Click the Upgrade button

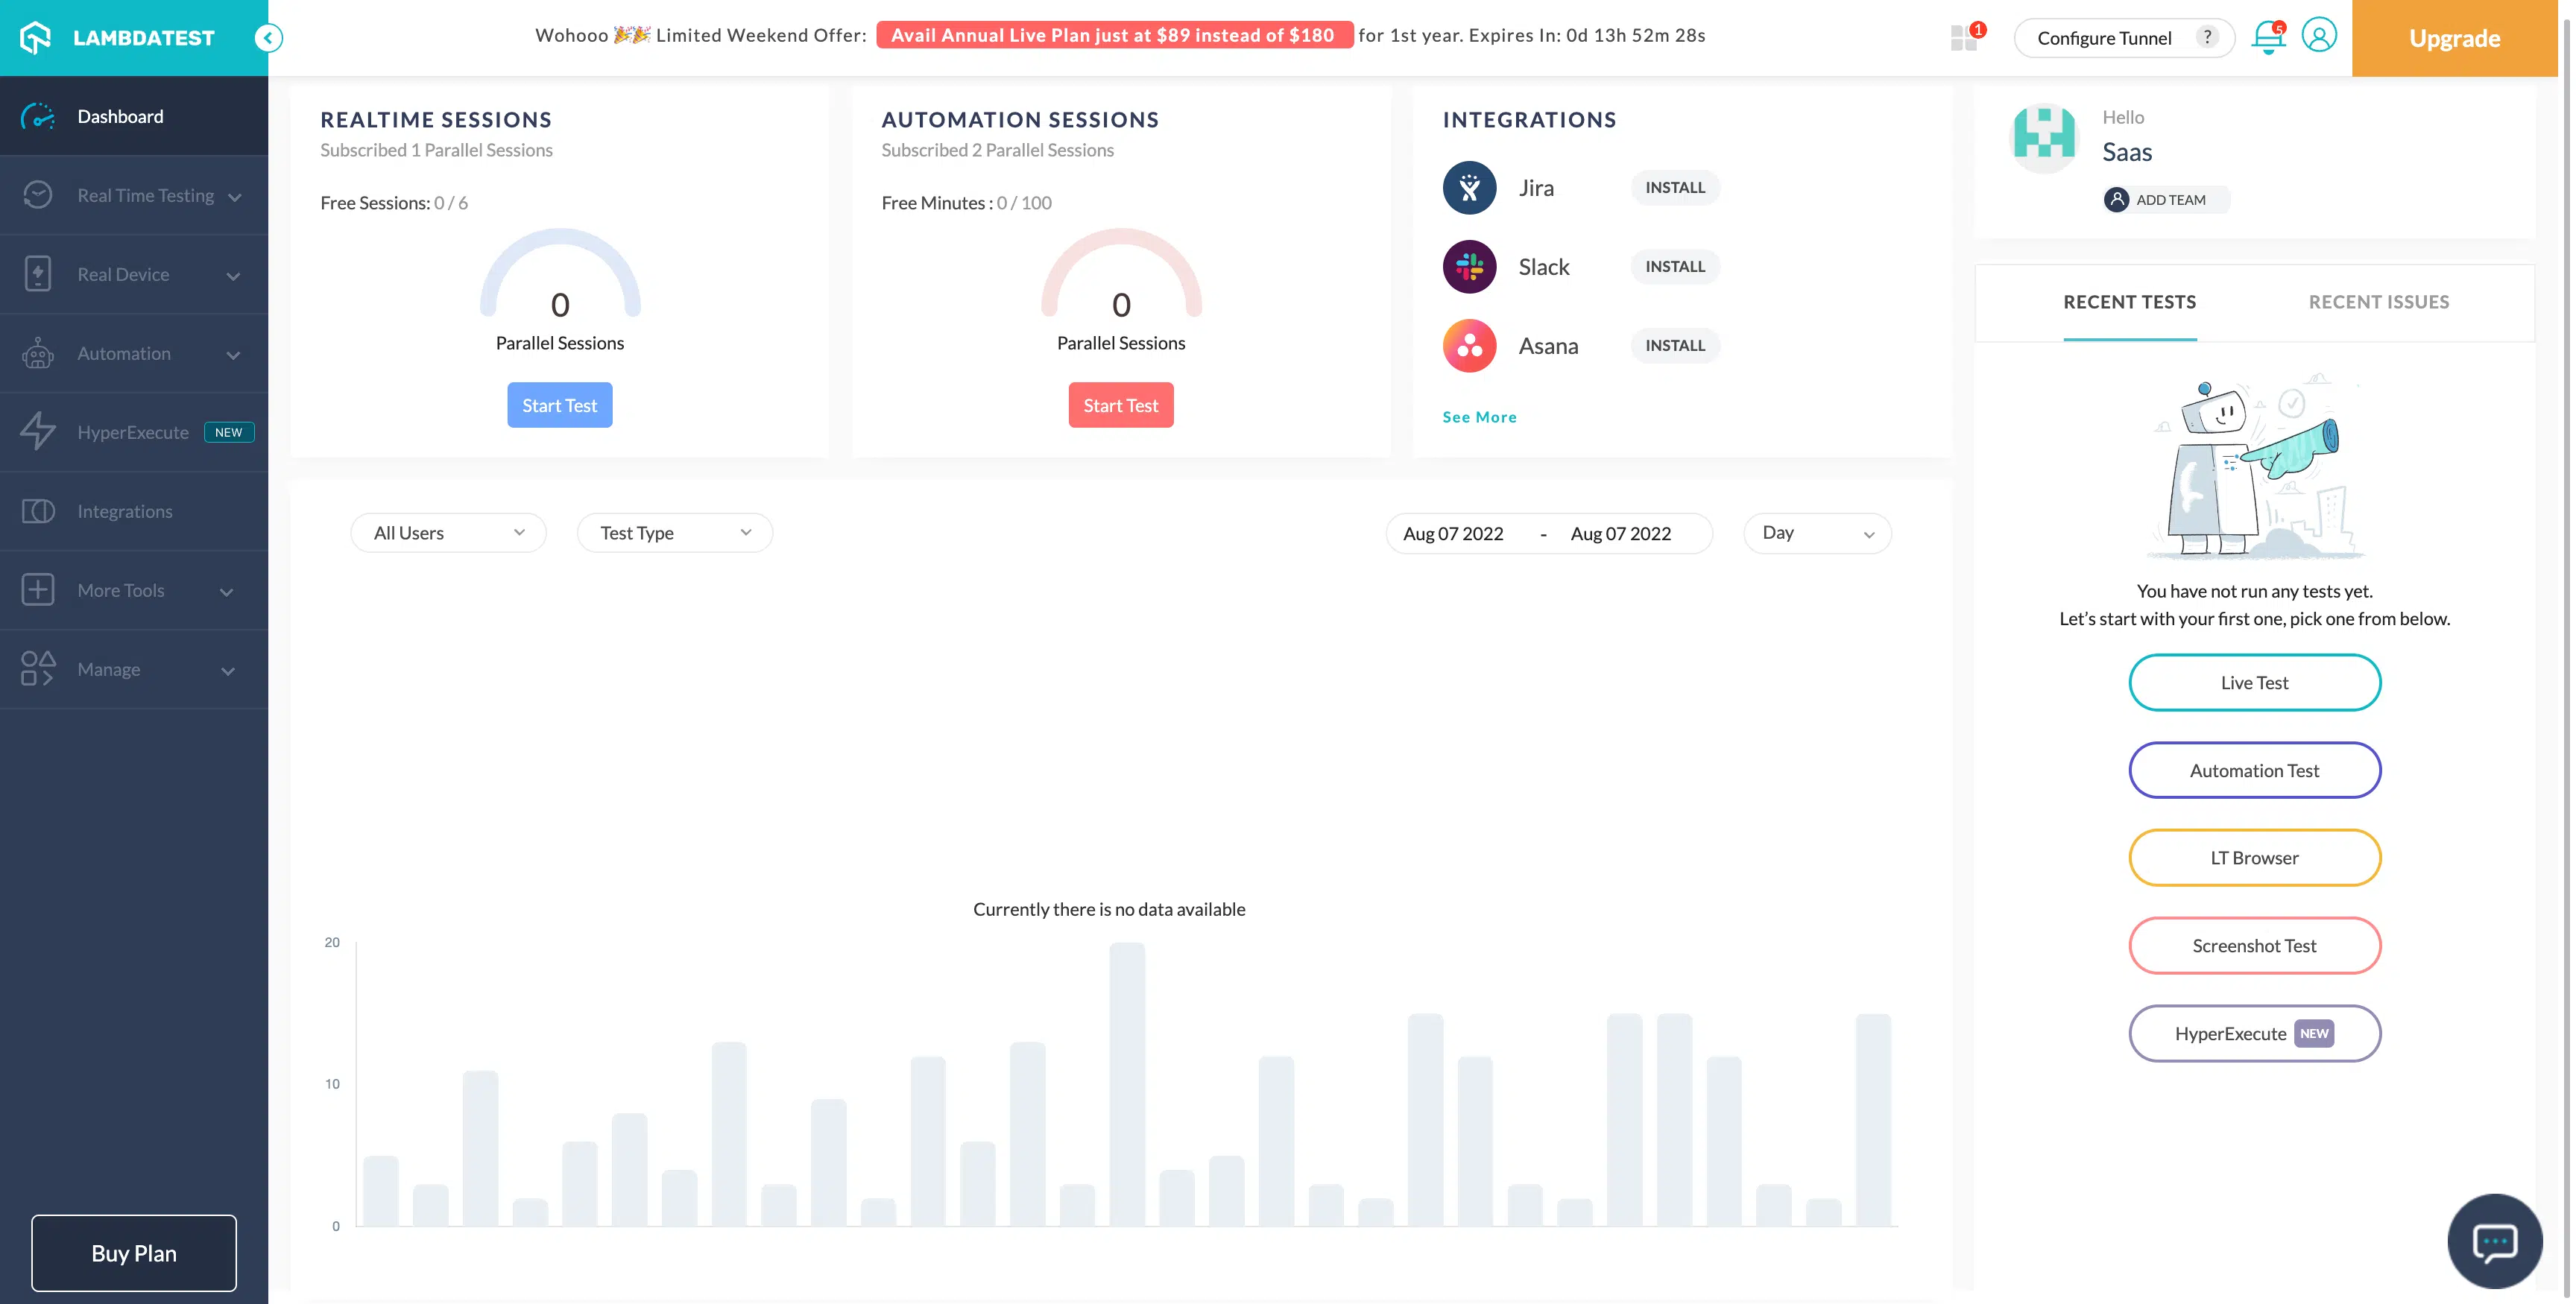(x=2454, y=38)
